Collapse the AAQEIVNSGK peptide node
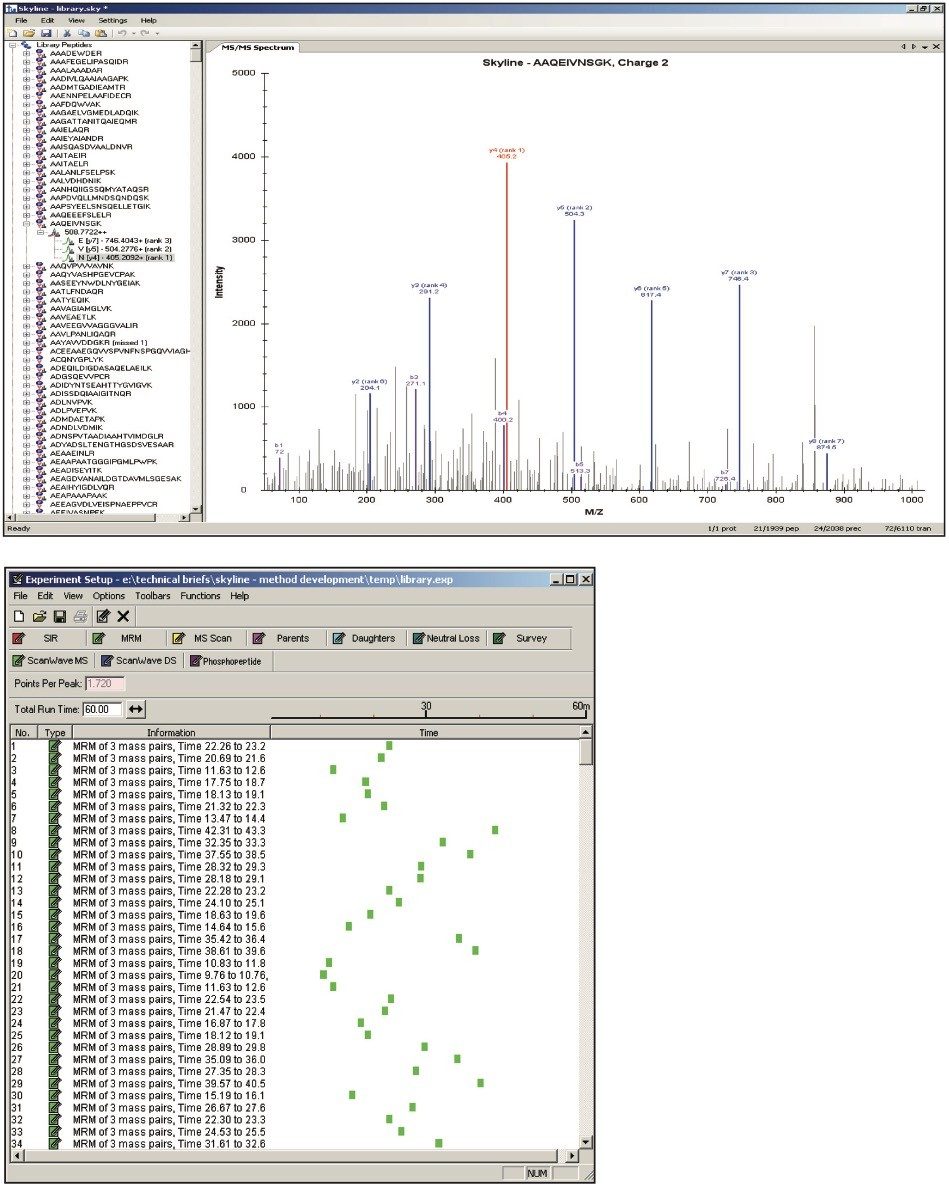 click(27, 223)
